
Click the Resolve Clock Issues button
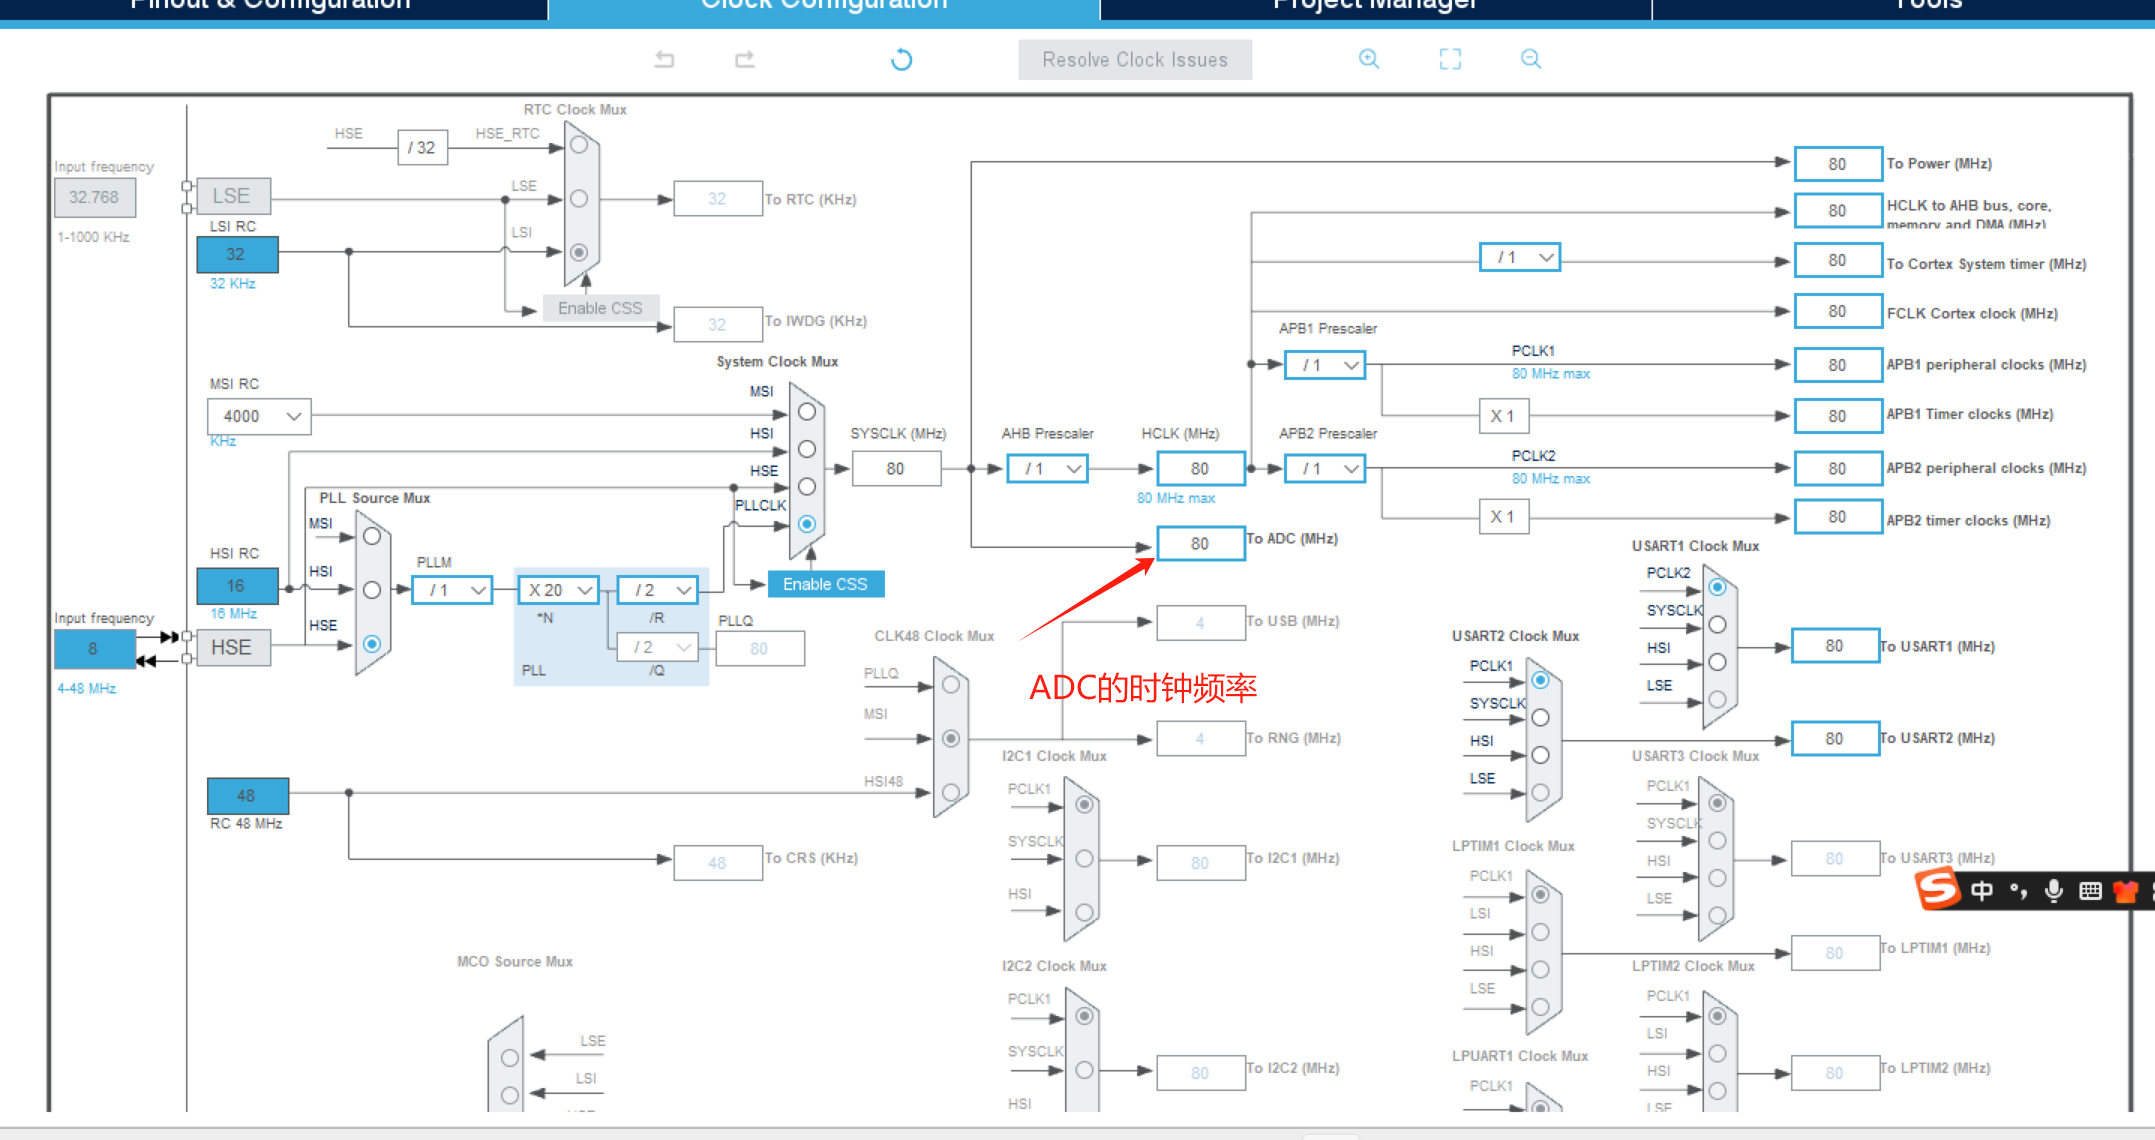coord(1134,59)
